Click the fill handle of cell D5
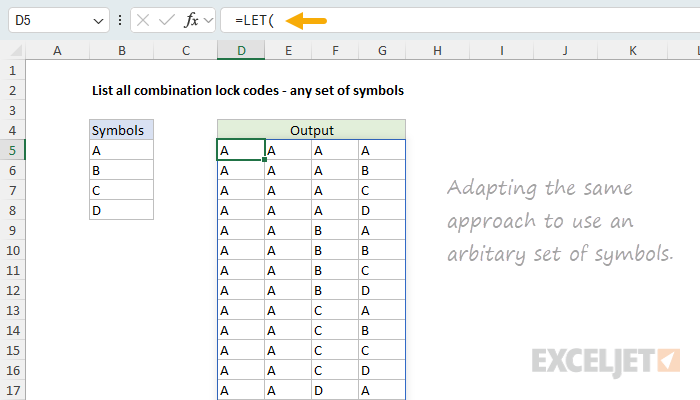The width and height of the screenshot is (700, 400). tap(265, 159)
